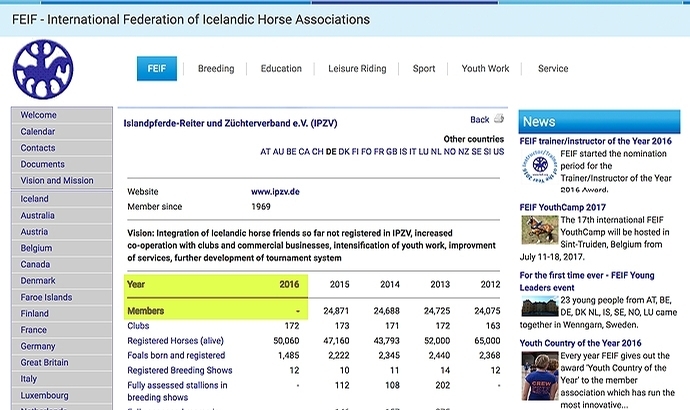Select Vision and Mission in sidebar
The height and width of the screenshot is (410, 690).
point(62,180)
